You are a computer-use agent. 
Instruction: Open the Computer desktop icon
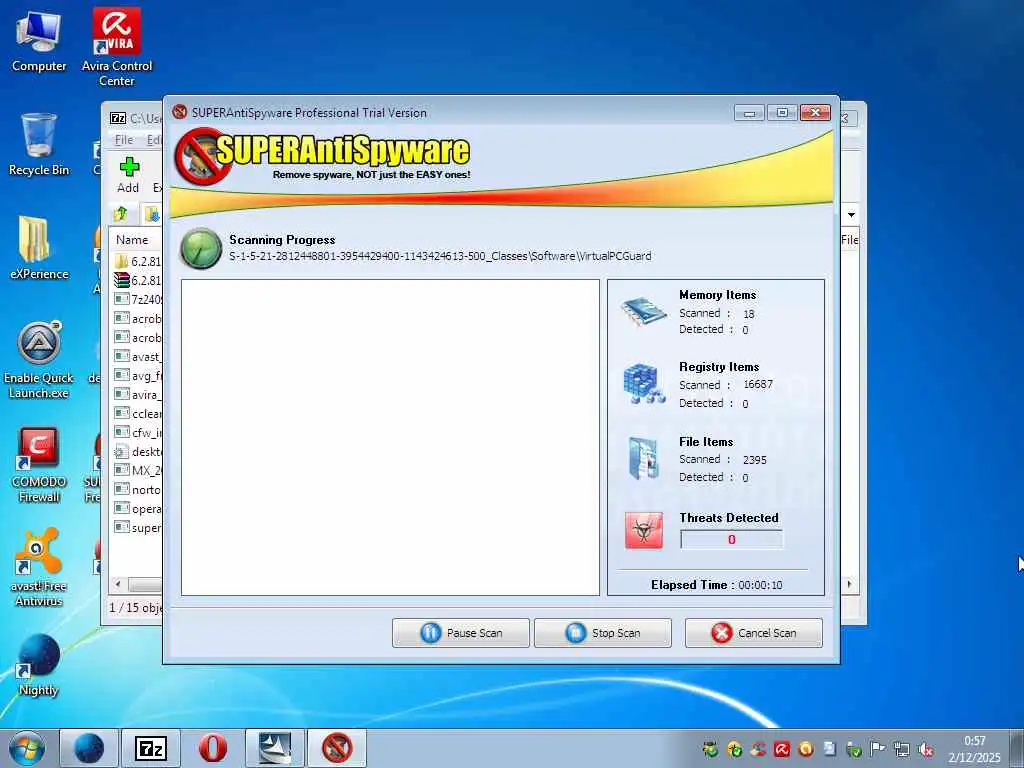39,40
